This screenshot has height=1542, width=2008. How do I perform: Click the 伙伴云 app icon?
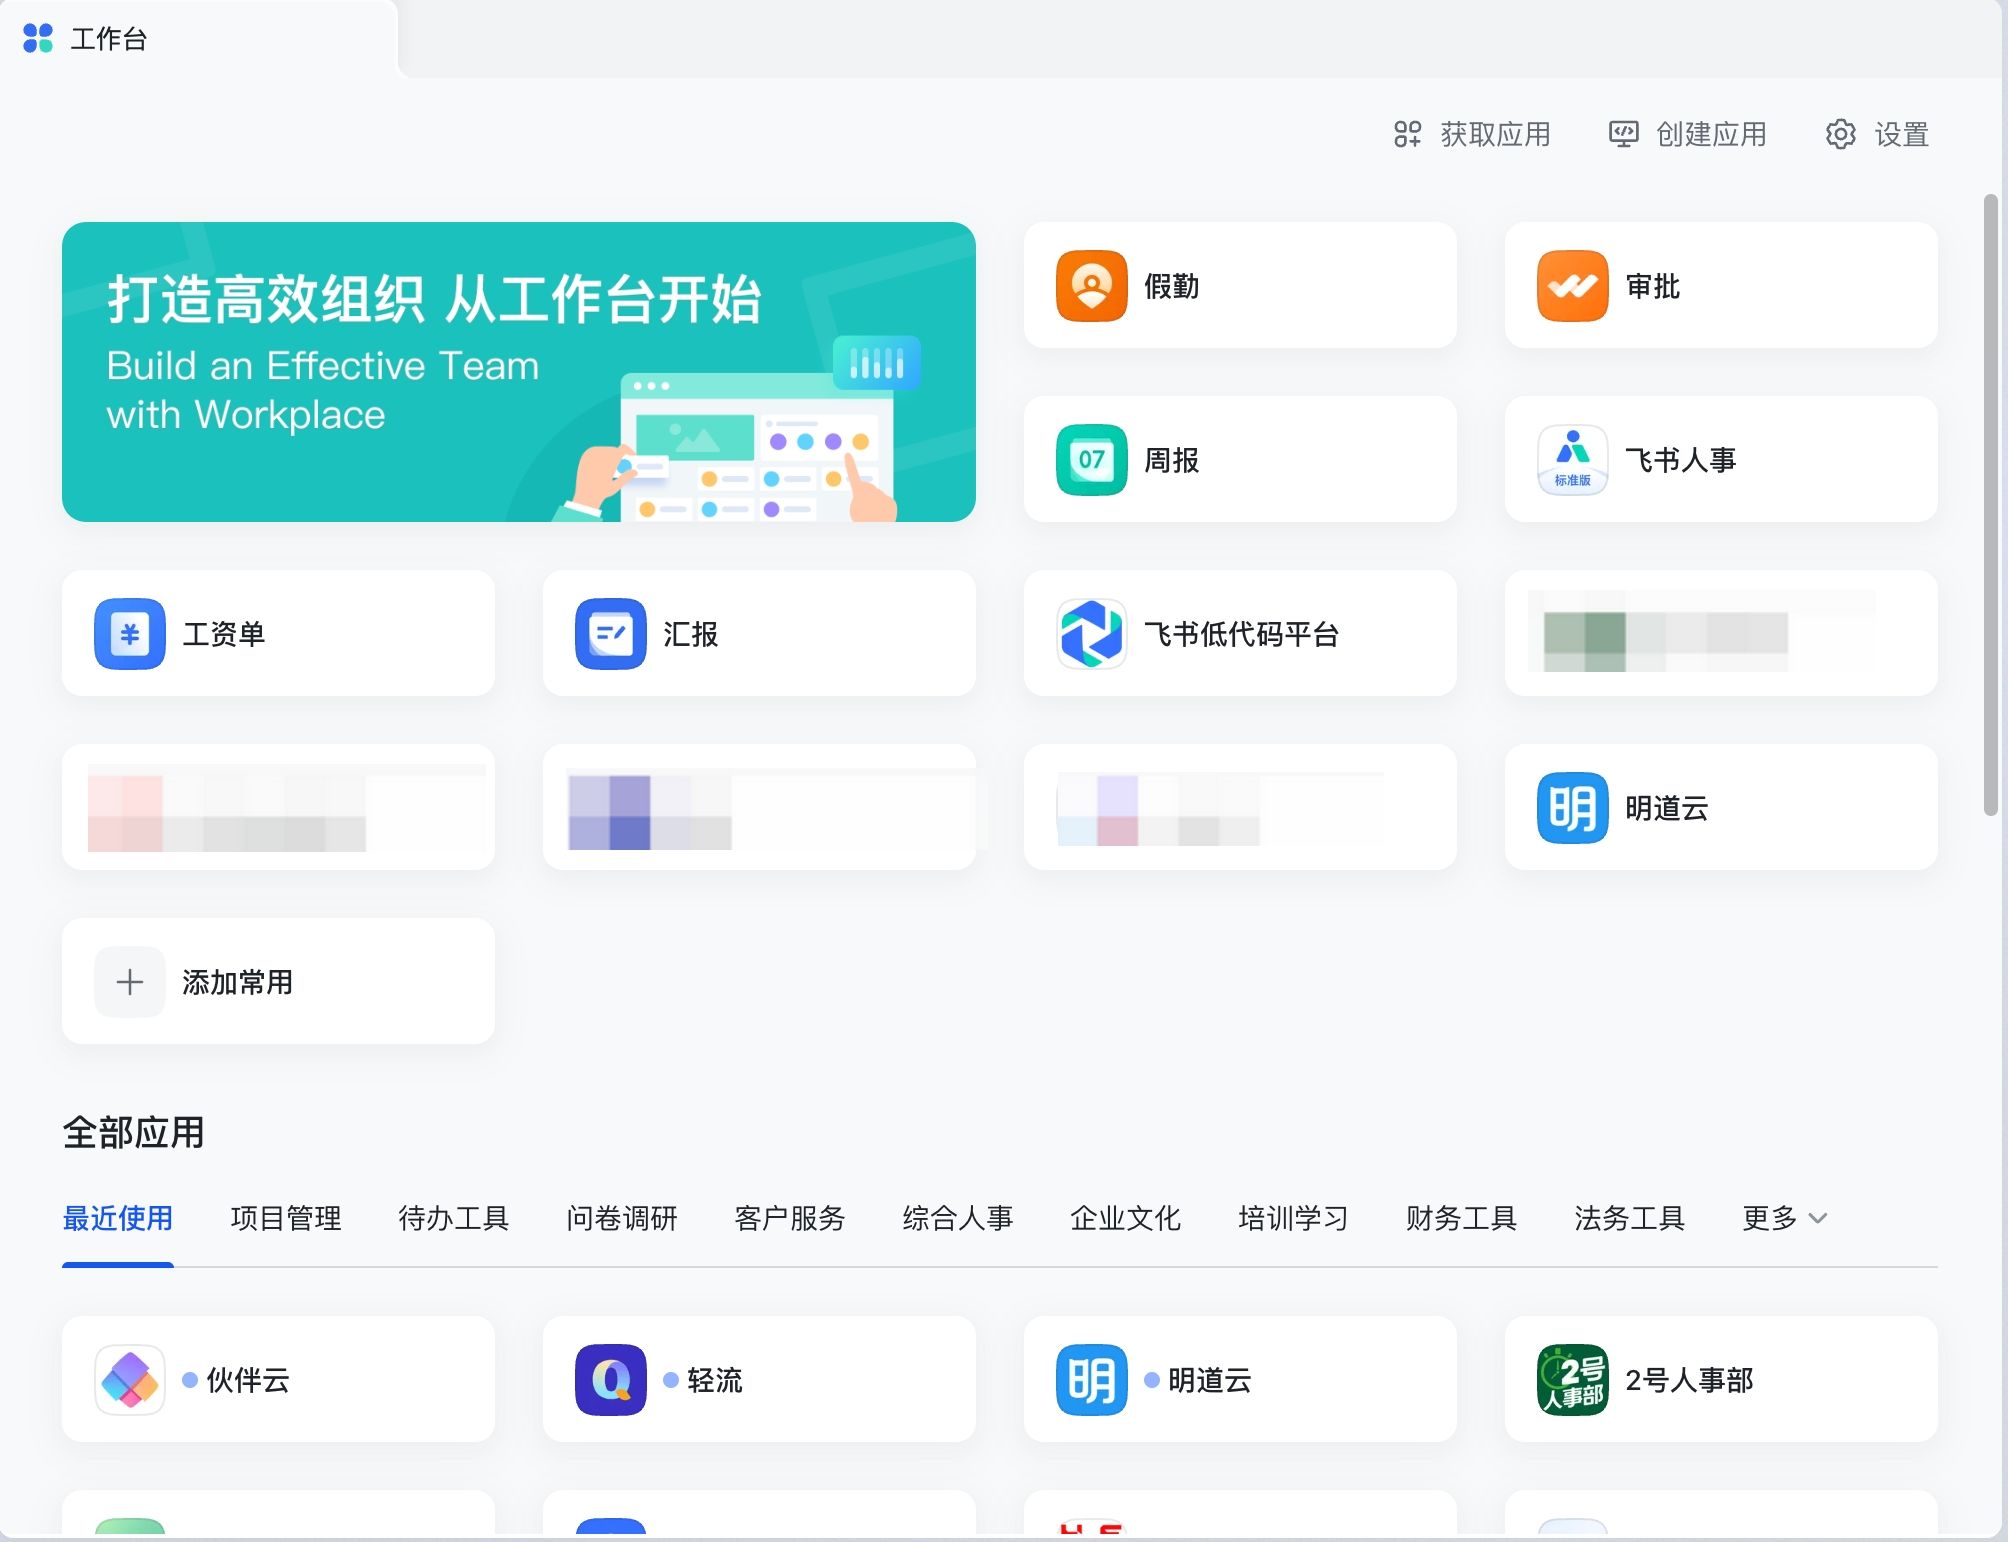coord(130,1380)
